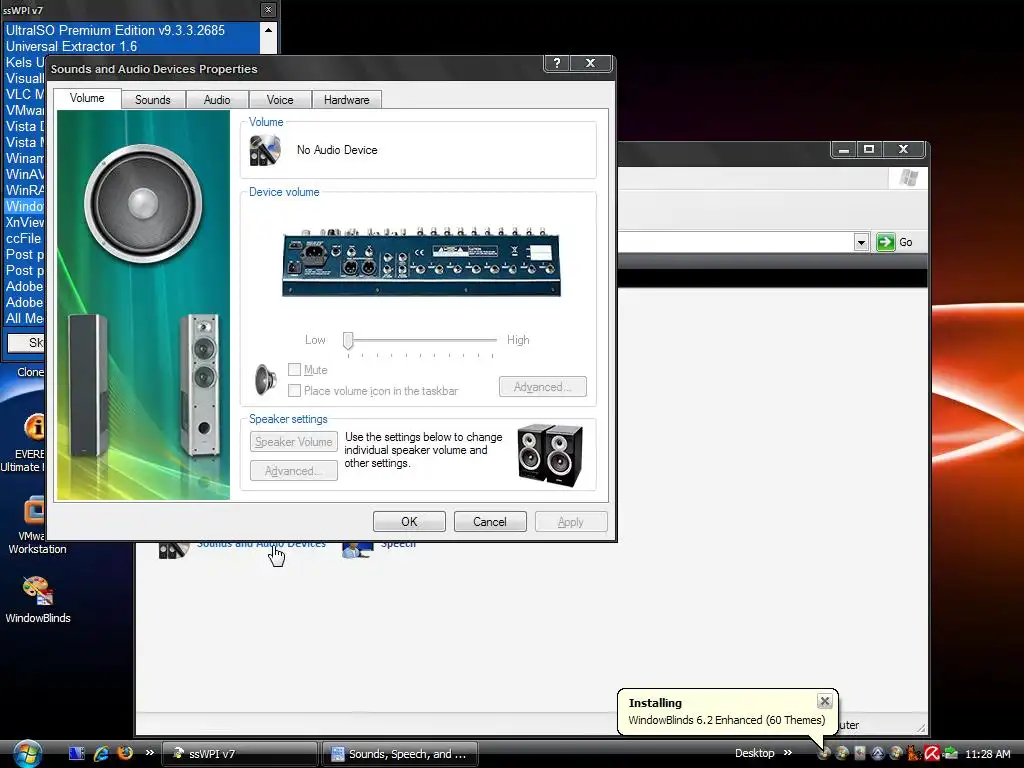
Task: Click the device volume slider thumb
Action: pyautogui.click(x=348, y=340)
